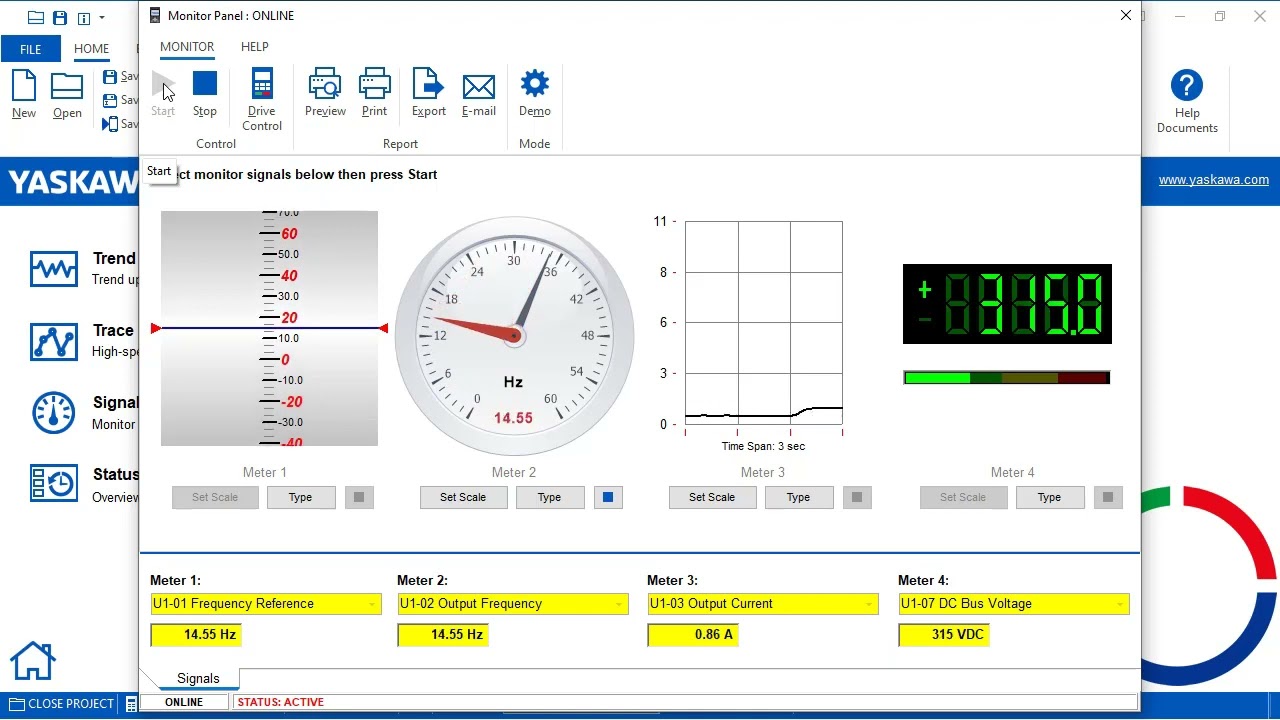Click the quick access save icon
Screen dimensions: 1280x720
(60, 18)
